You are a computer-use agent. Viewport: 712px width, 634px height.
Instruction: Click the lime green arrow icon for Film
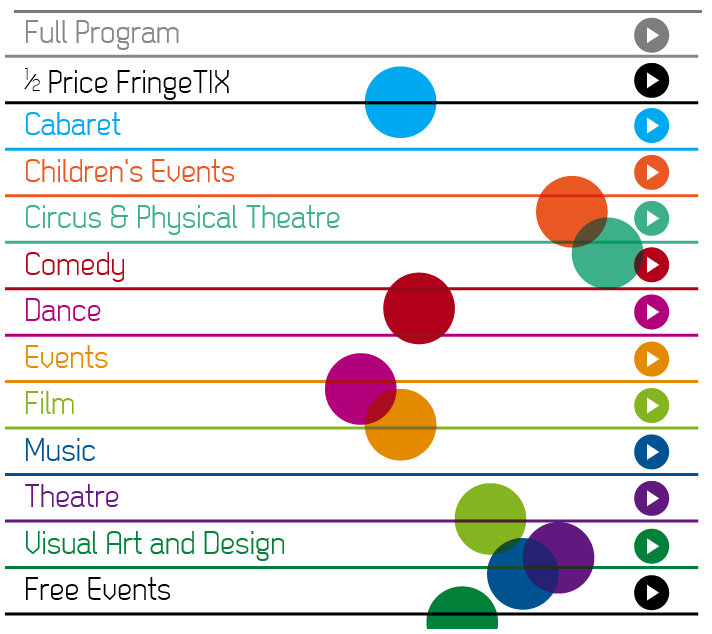click(651, 405)
